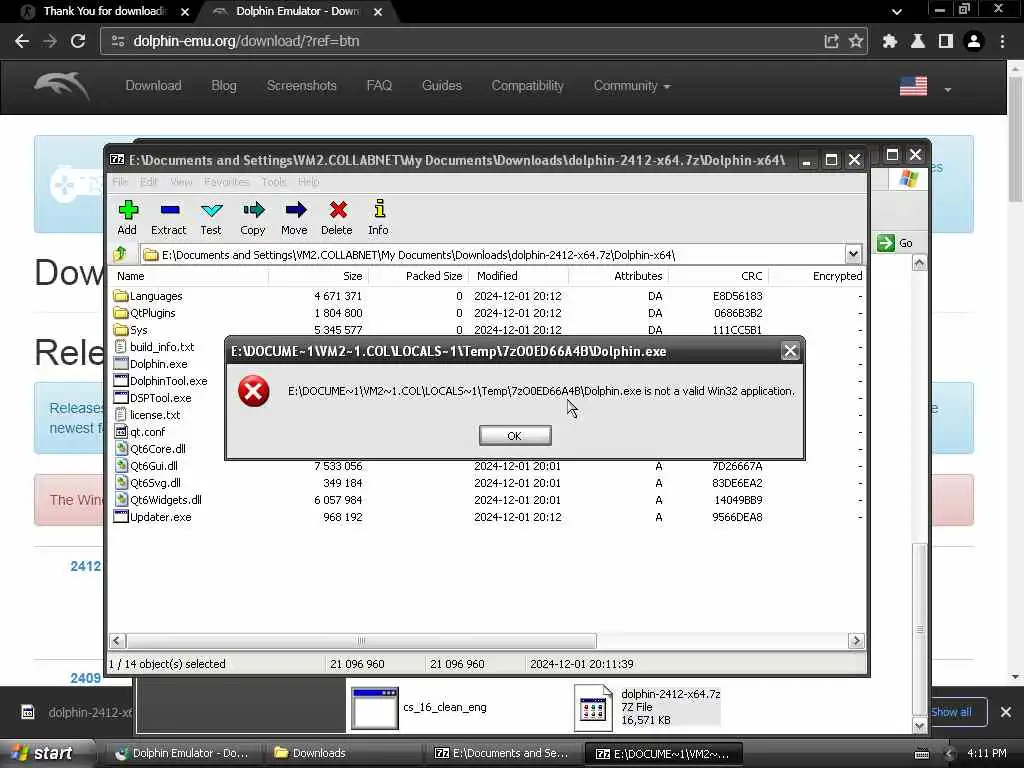The height and width of the screenshot is (768, 1024).
Task: Click the Test toolbar icon in 7-Zip
Action: 211,218
